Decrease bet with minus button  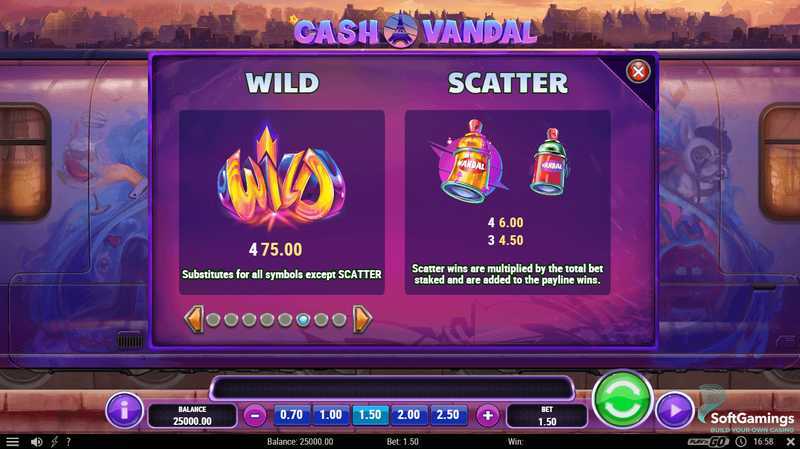tap(255, 415)
